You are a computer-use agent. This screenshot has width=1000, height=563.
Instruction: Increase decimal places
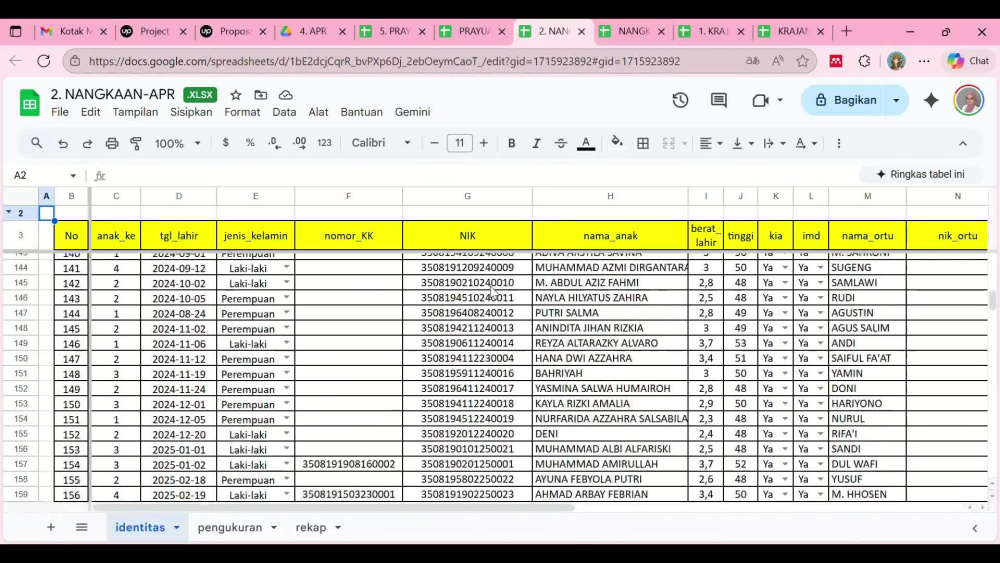(x=299, y=143)
